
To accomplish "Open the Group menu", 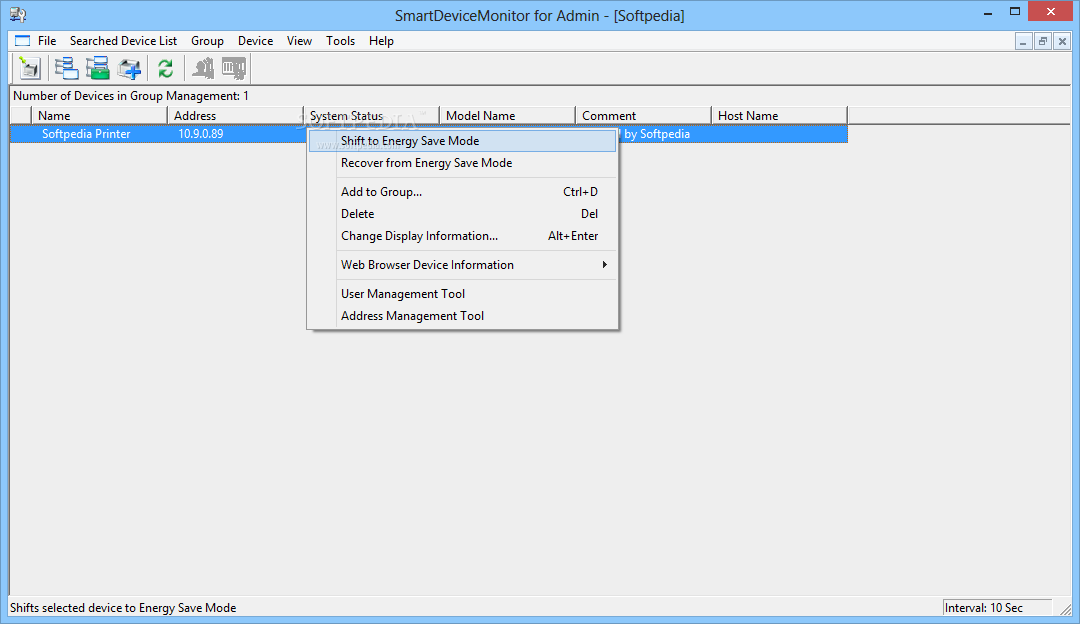I will tap(207, 41).
